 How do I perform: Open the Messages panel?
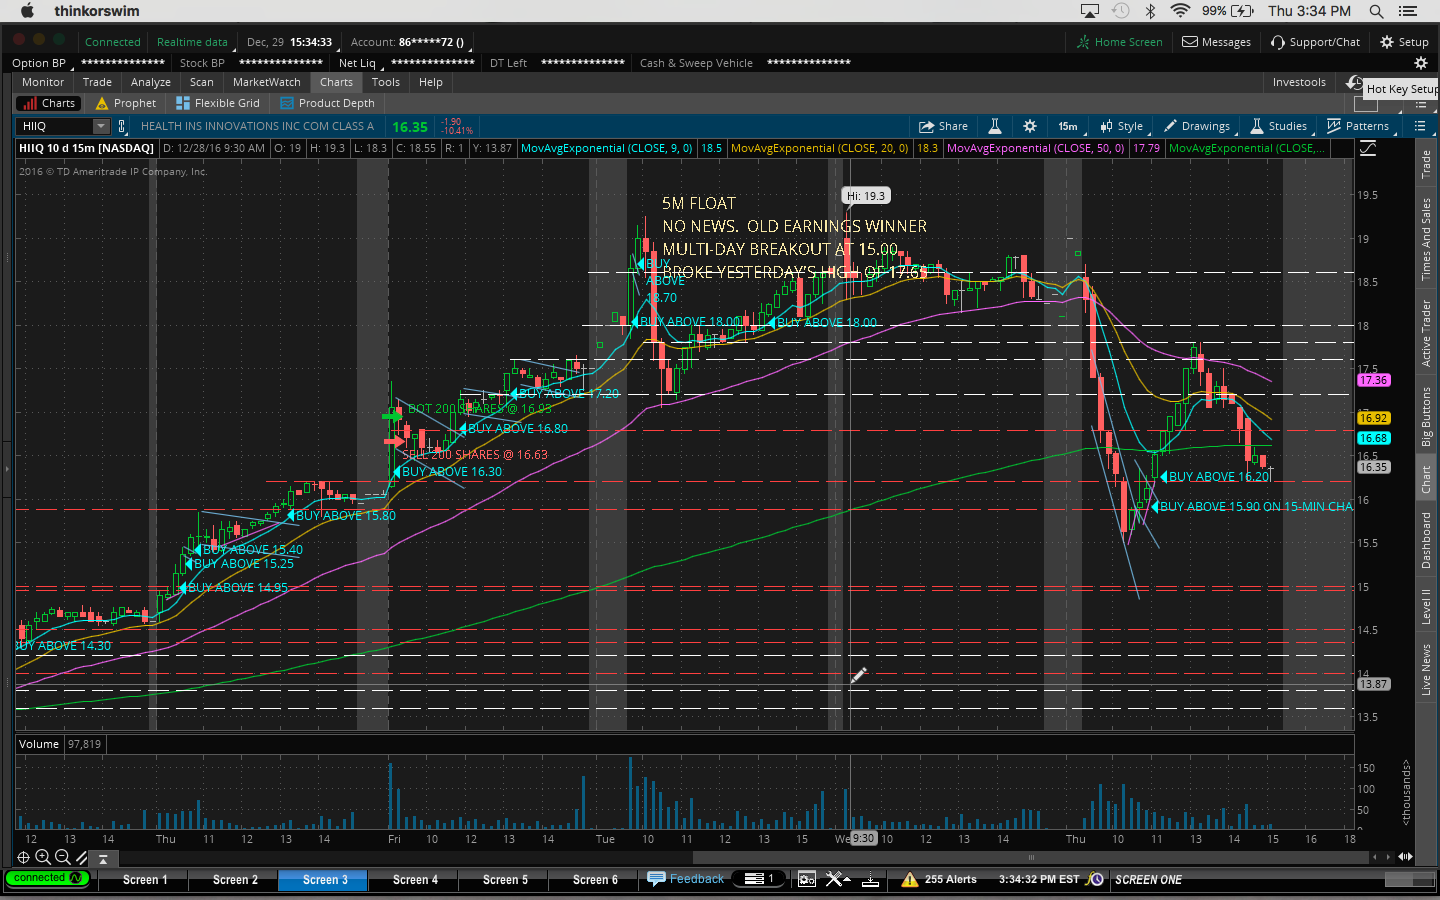pos(1216,42)
